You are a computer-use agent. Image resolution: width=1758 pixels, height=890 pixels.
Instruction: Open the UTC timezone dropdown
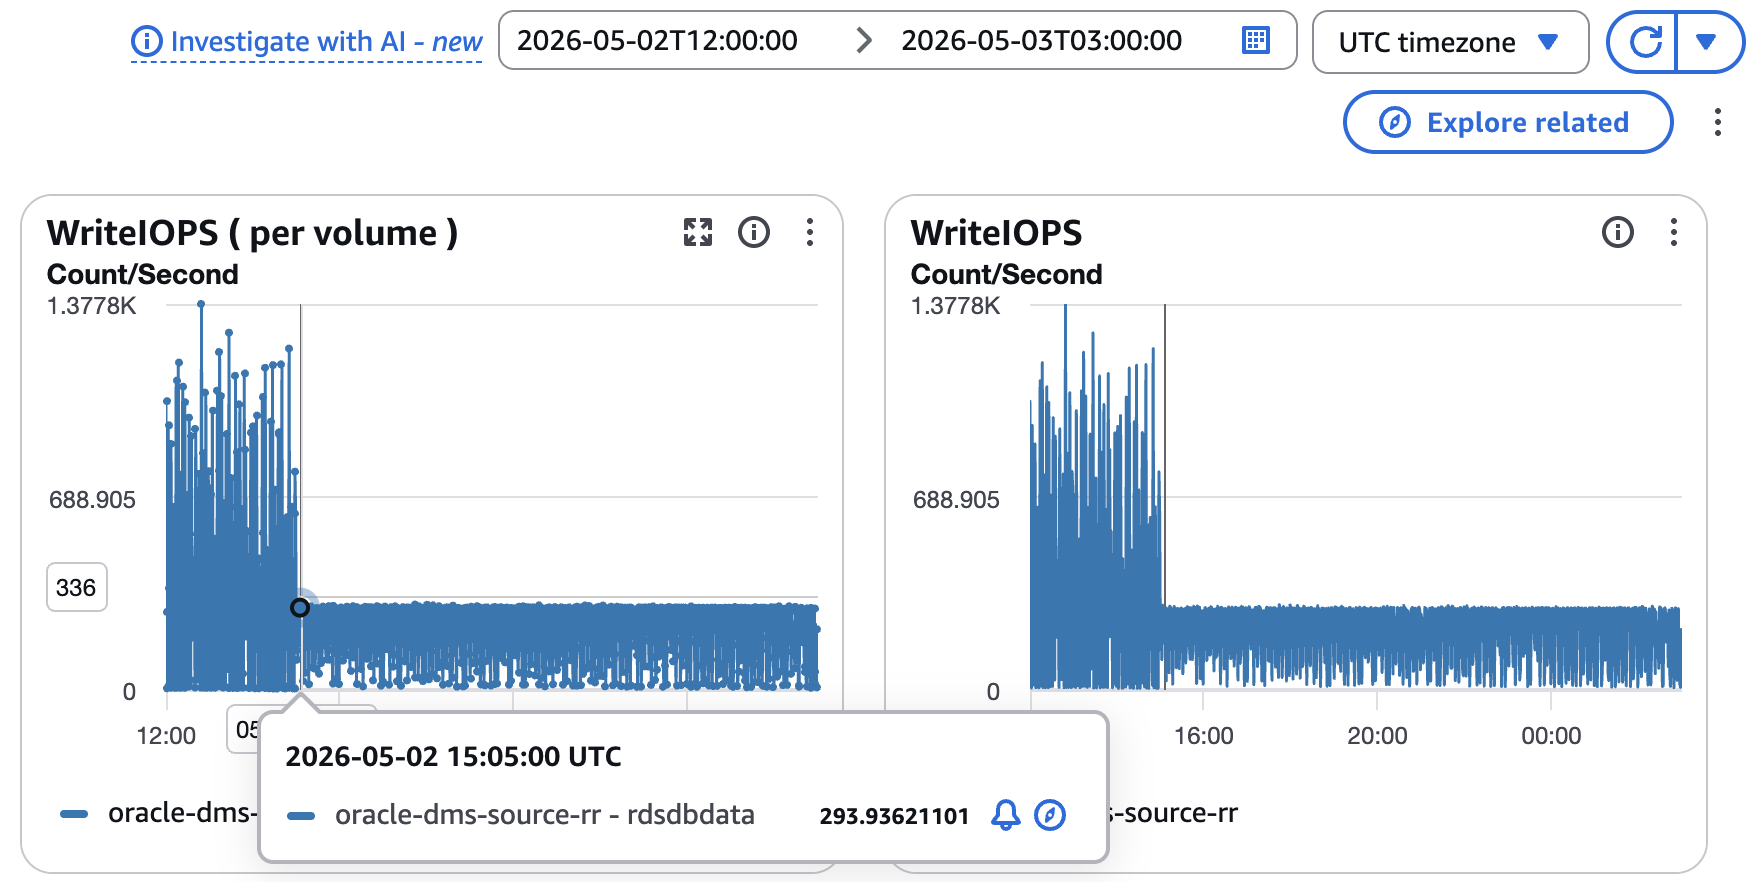1450,42
